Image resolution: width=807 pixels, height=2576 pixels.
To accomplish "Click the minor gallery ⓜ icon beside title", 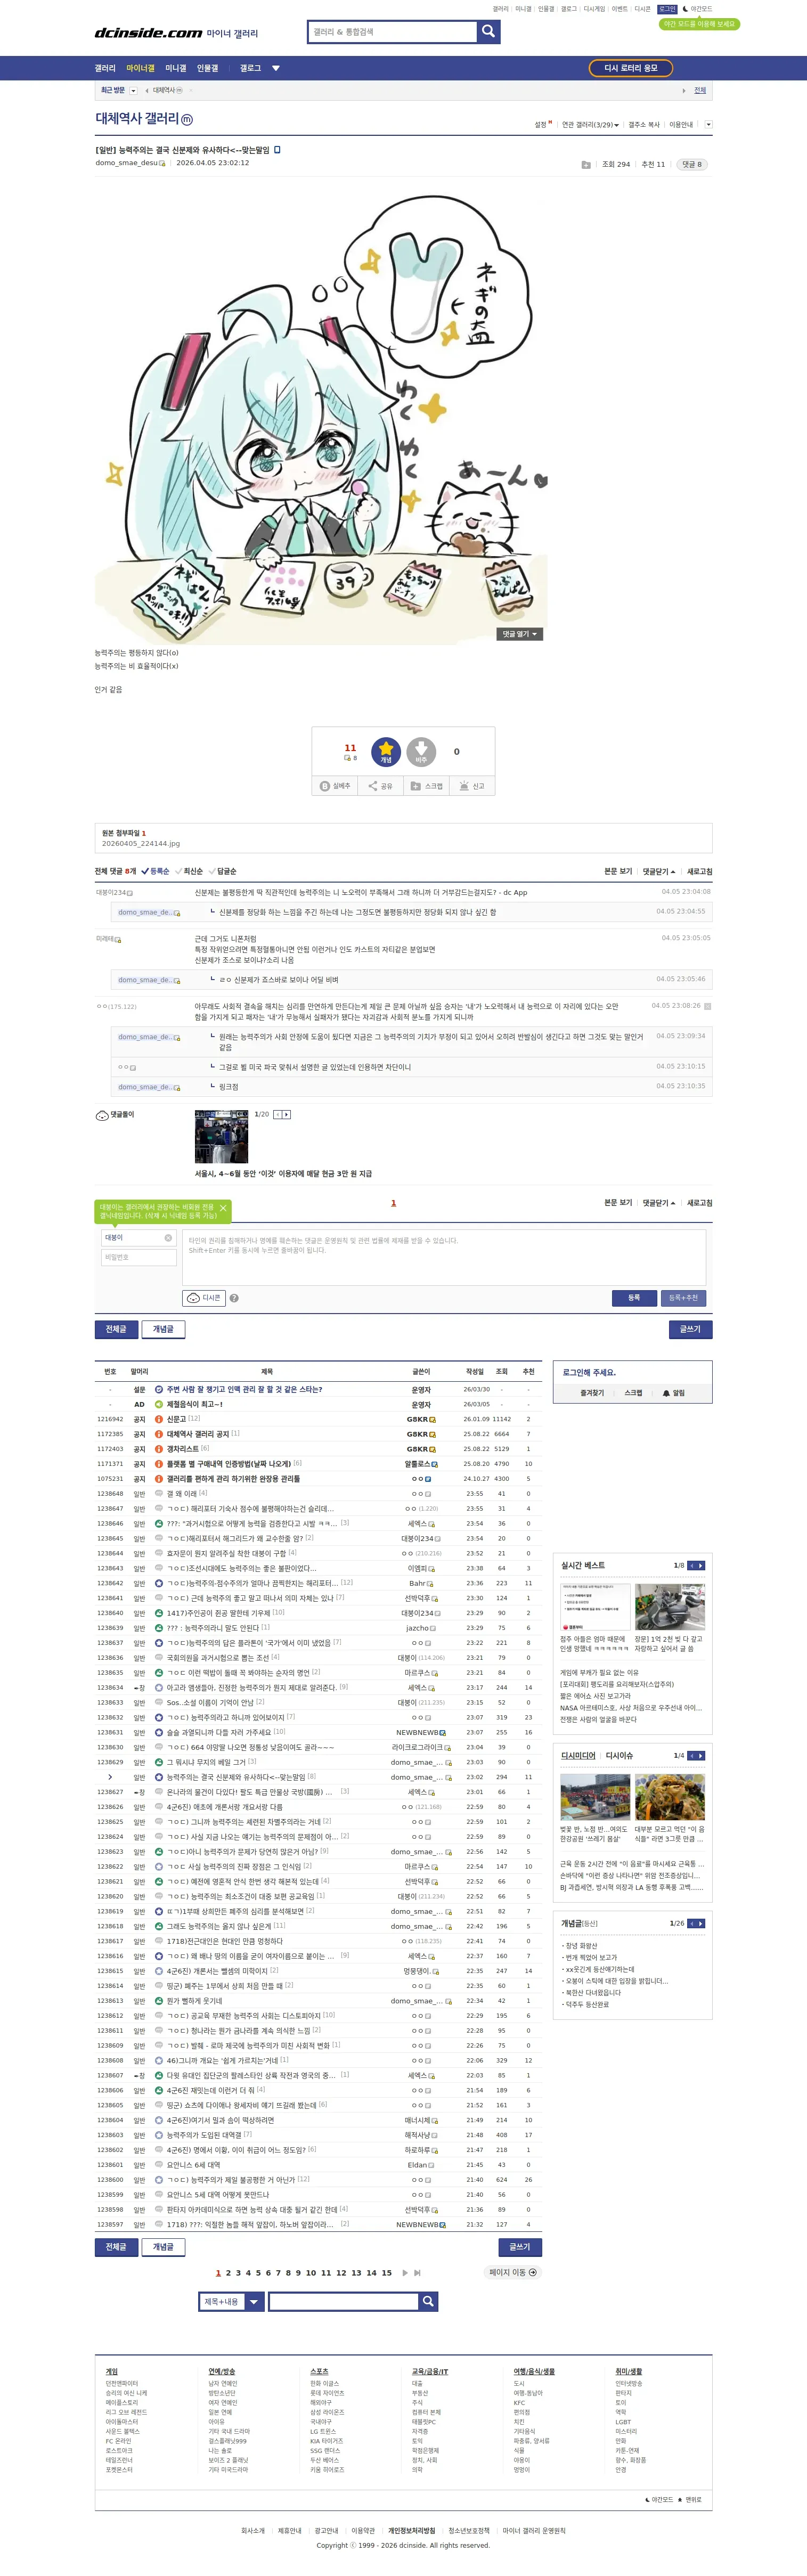I will [x=187, y=119].
